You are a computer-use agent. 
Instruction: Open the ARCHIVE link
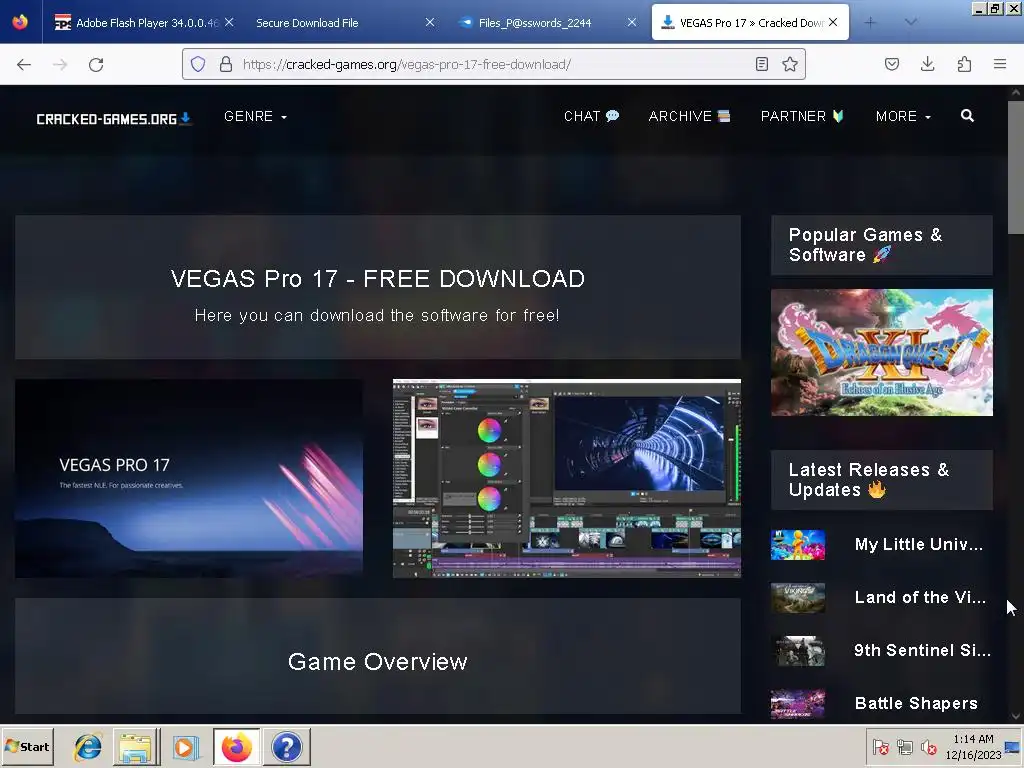(689, 116)
